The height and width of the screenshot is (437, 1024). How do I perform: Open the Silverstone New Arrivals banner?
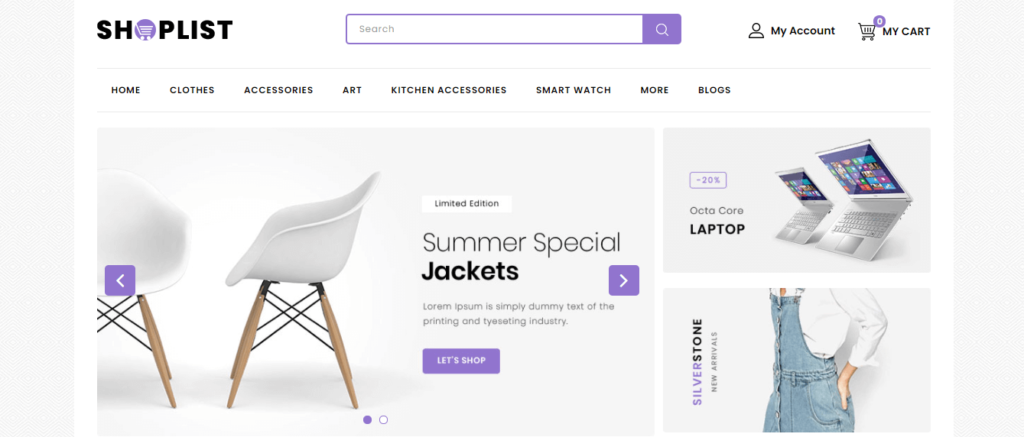(797, 360)
